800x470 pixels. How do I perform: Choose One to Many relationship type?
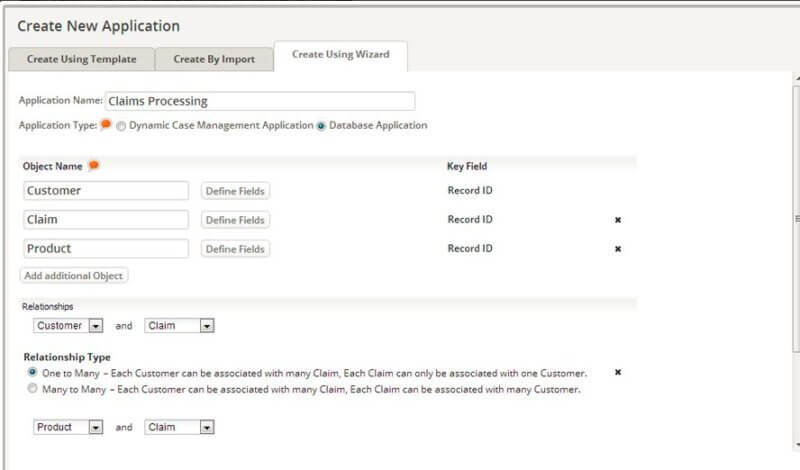click(33, 372)
